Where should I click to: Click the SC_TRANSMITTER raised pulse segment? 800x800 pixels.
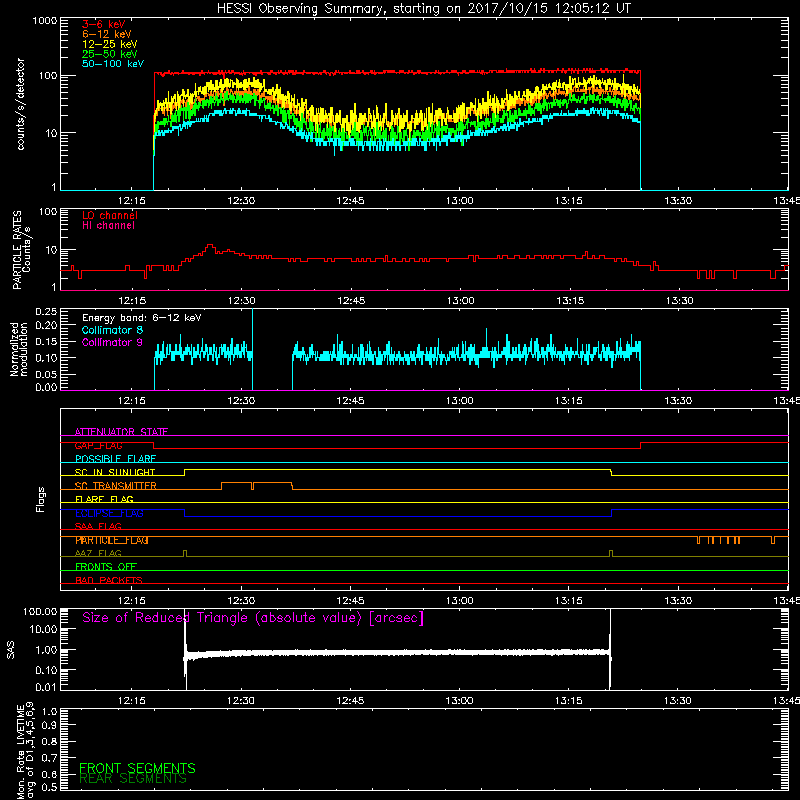coord(257,484)
